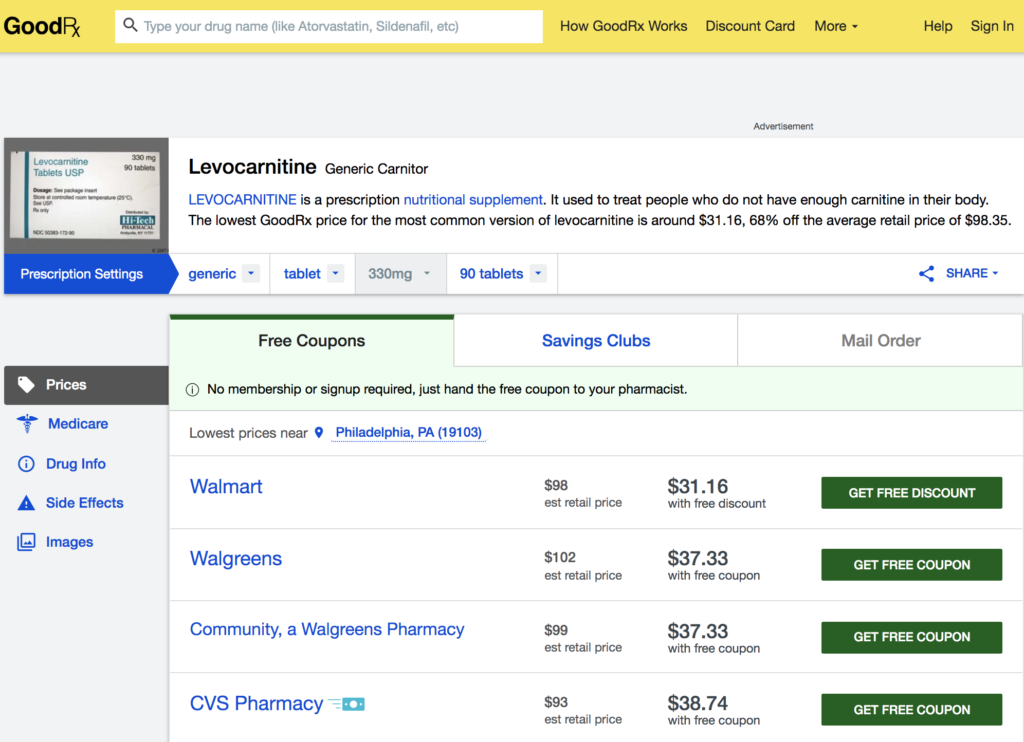
Task: Click the Side Effects warning icon
Action: (x=25, y=502)
